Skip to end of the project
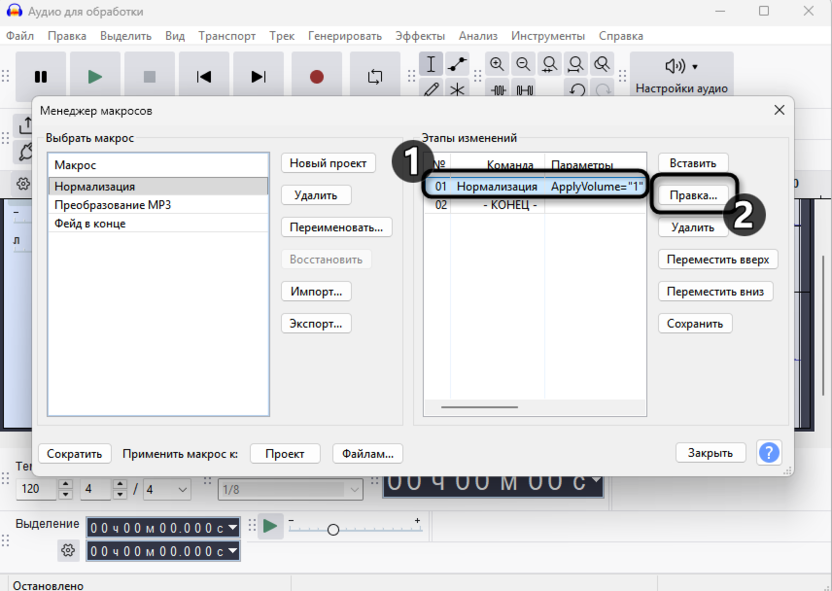Viewport: 832px width, 591px height. pos(259,76)
